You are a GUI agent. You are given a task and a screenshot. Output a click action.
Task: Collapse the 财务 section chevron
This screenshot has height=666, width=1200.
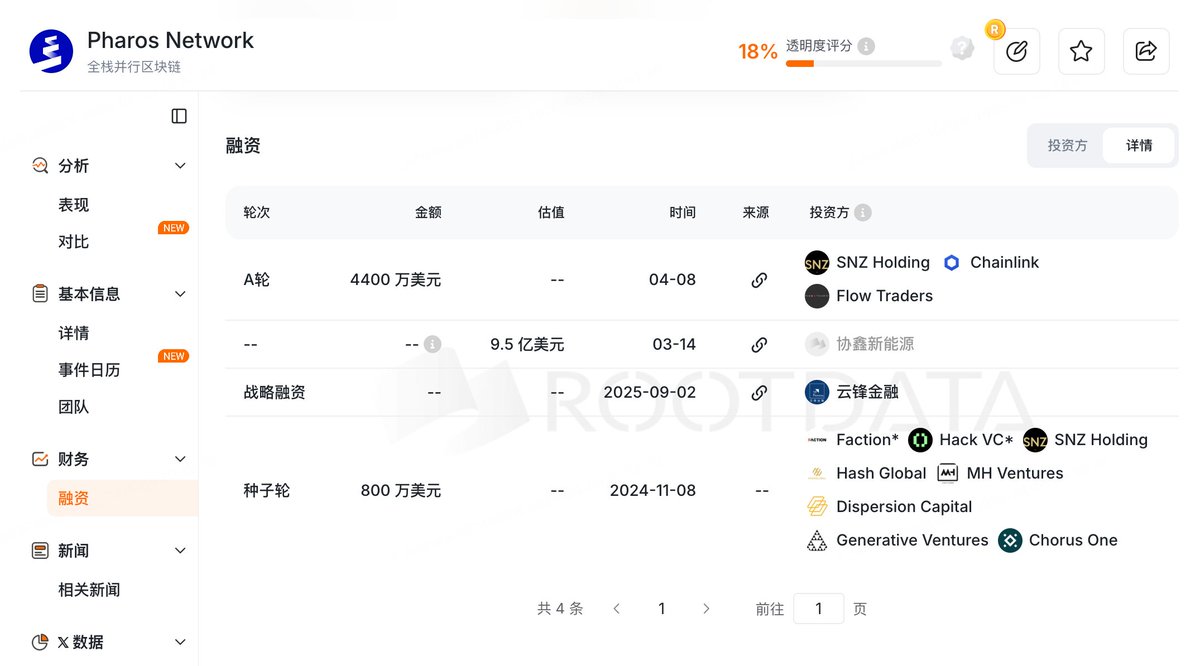[180, 459]
